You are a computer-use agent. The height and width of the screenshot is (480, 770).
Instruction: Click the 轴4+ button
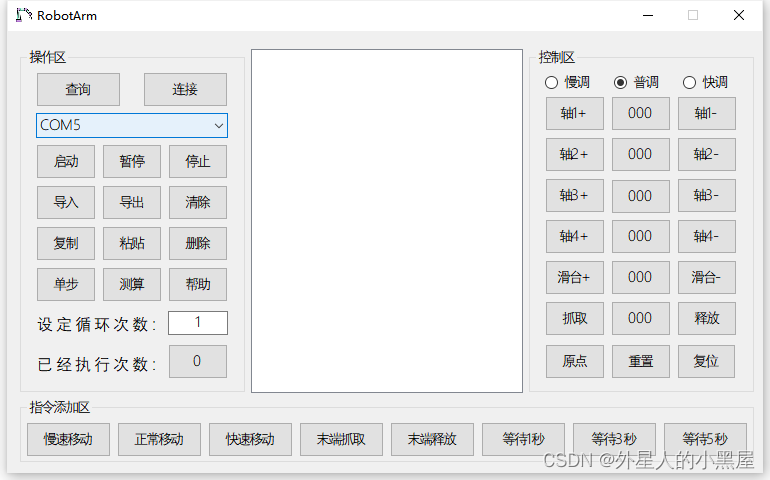tap(575, 236)
